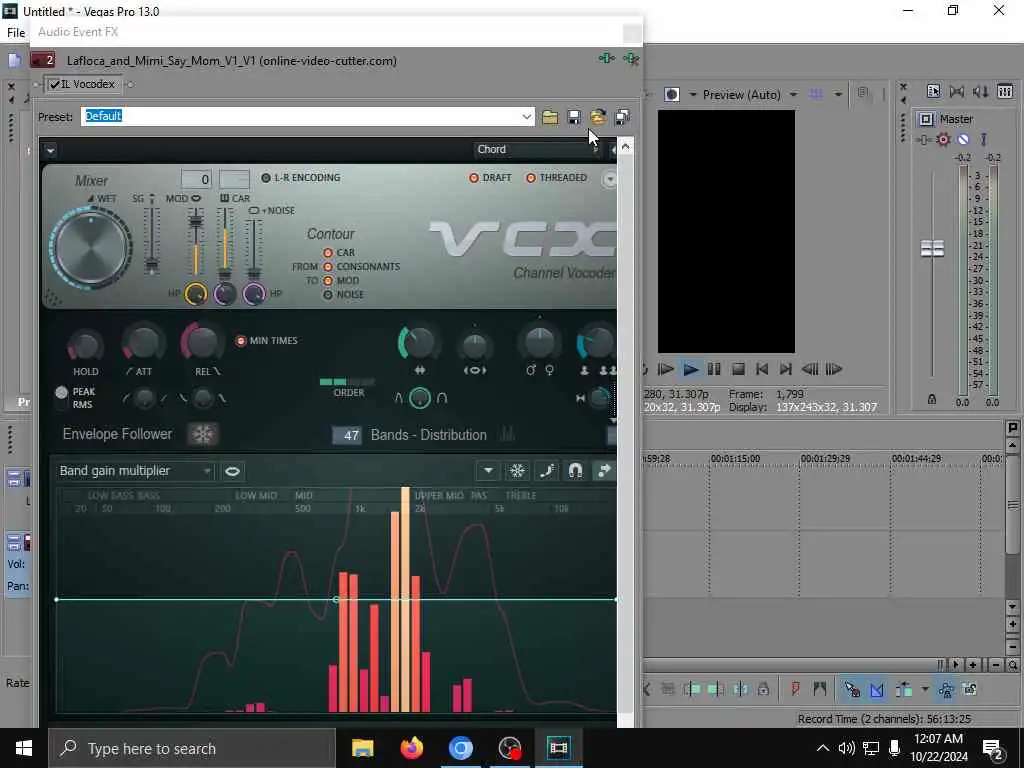The image size is (1024, 768).
Task: Click the snowflake icon next to Envelope Follower
Action: click(x=202, y=434)
